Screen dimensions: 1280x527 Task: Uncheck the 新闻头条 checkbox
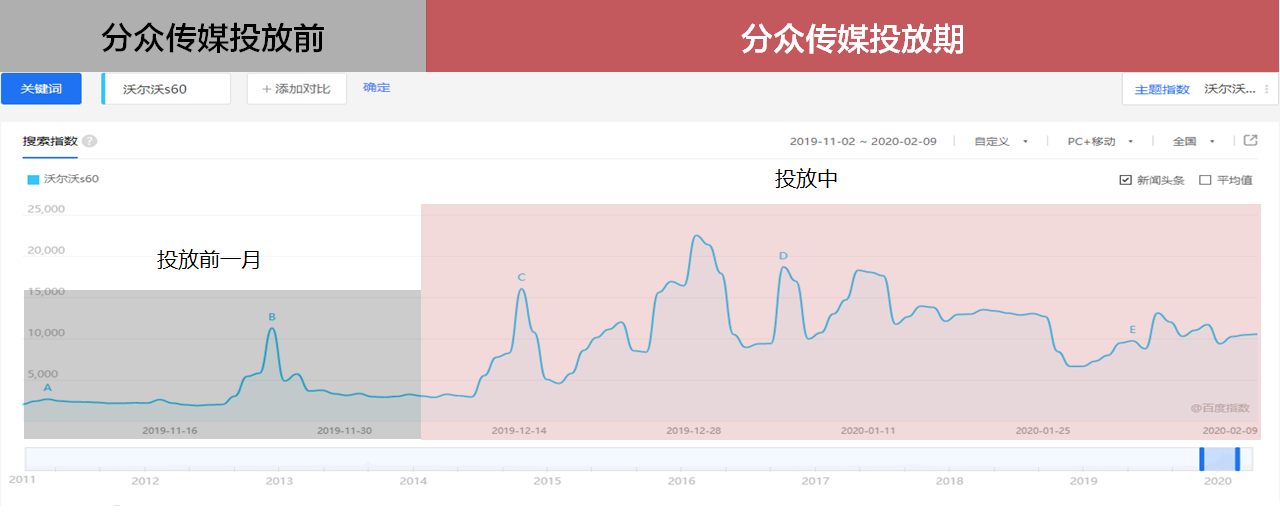(1126, 180)
